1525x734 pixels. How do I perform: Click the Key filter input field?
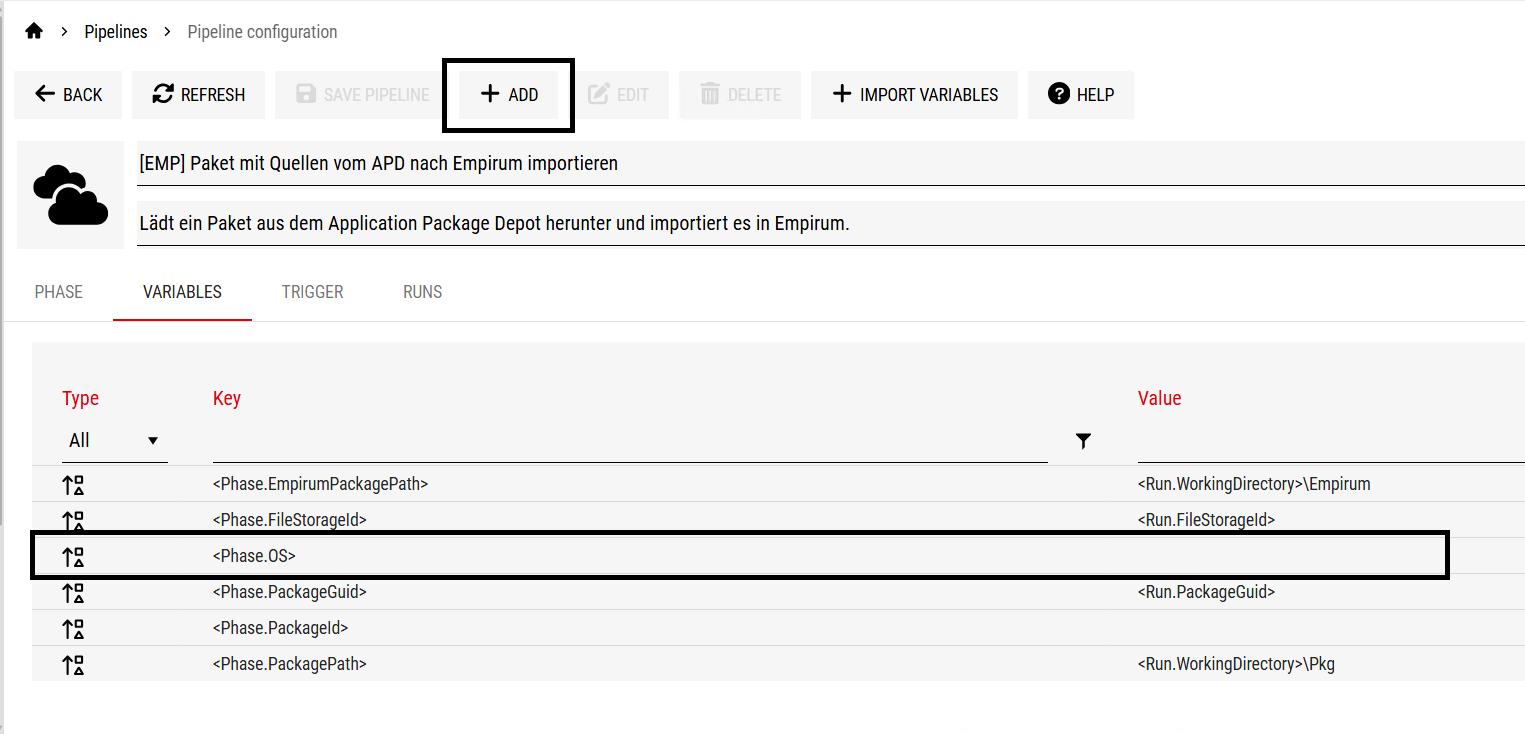630,442
